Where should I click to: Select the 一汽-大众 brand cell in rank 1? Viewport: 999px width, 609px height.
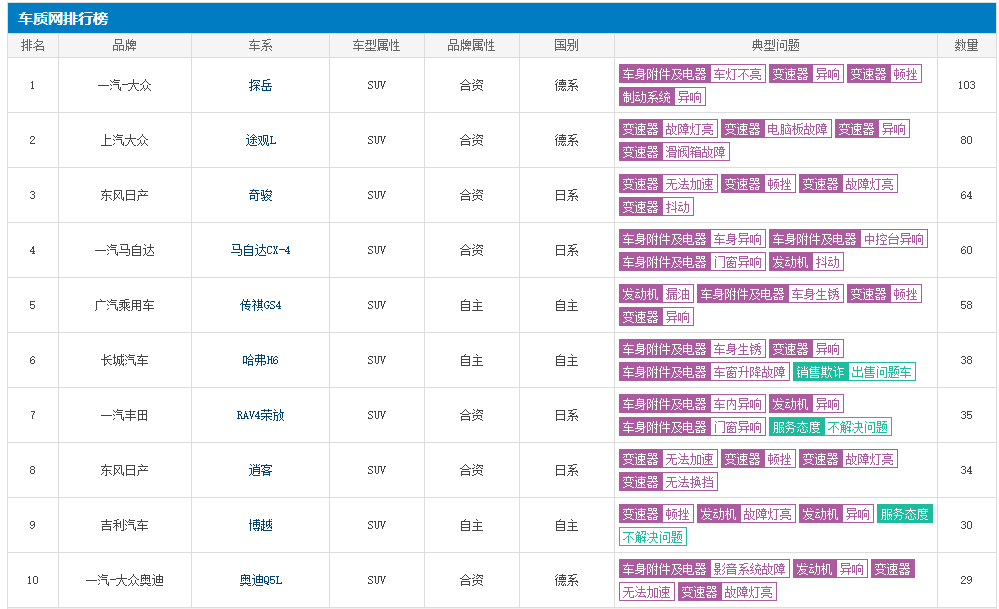tap(124, 85)
